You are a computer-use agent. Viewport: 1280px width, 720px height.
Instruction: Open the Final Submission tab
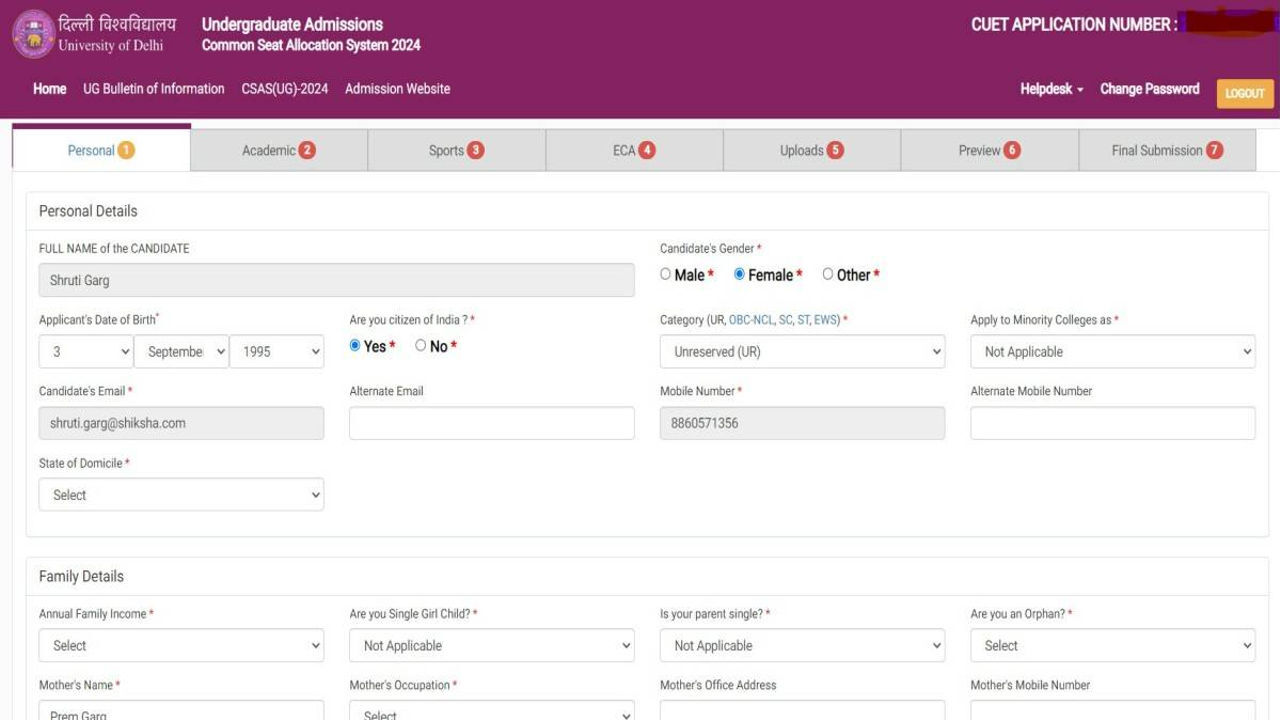coord(1166,149)
